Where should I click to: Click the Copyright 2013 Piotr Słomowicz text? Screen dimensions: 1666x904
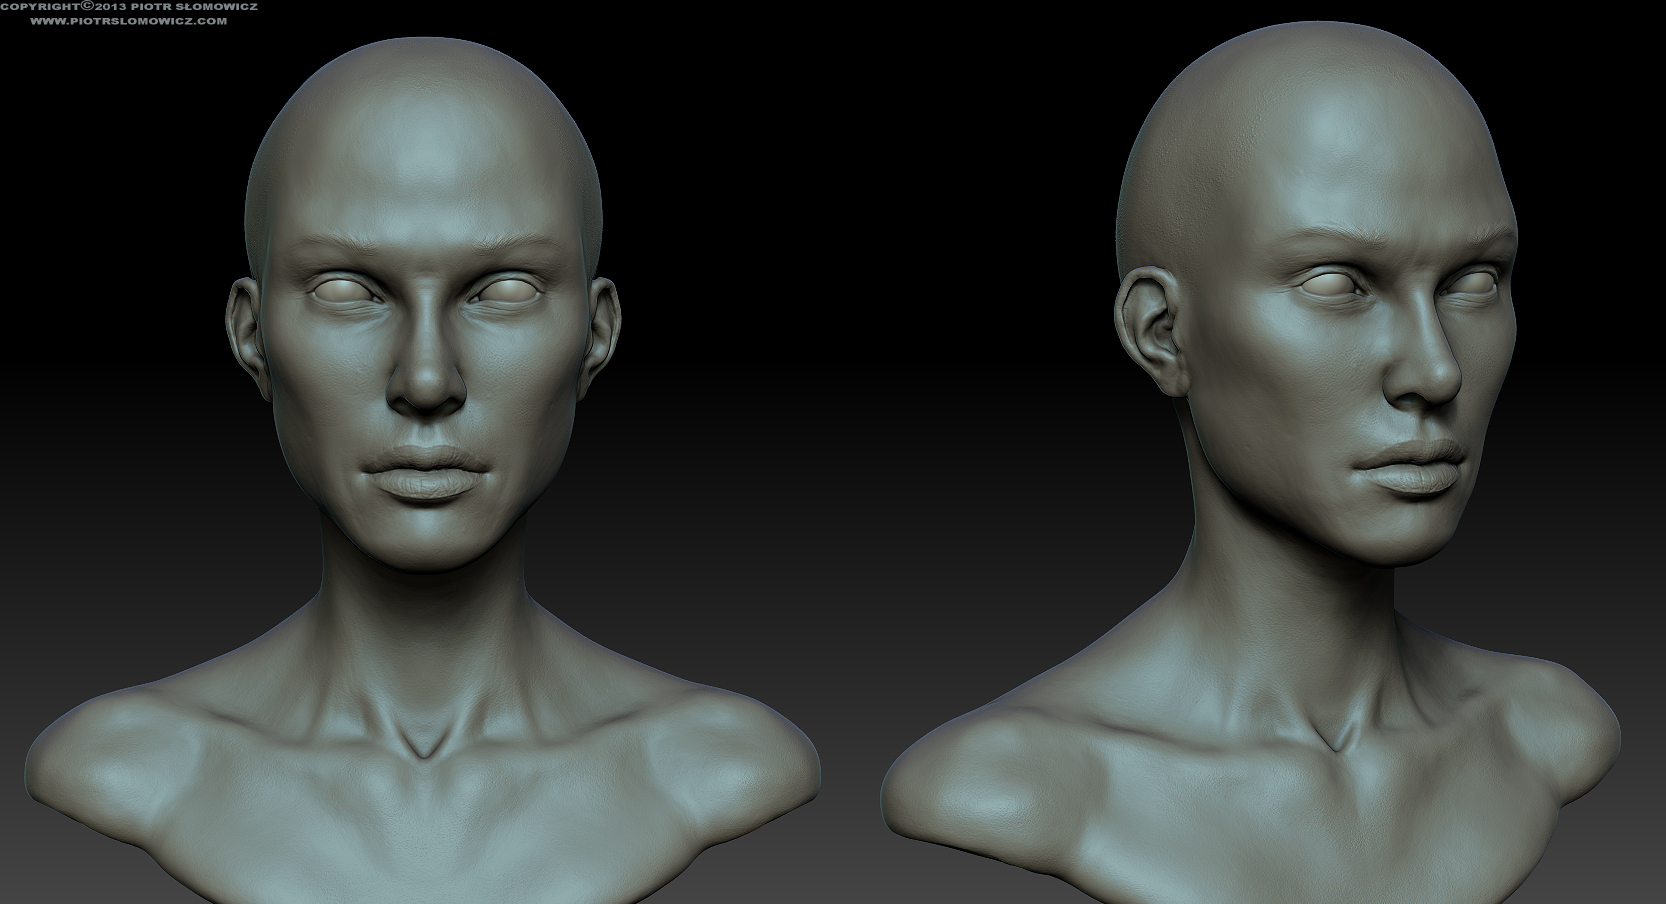click(x=129, y=6)
